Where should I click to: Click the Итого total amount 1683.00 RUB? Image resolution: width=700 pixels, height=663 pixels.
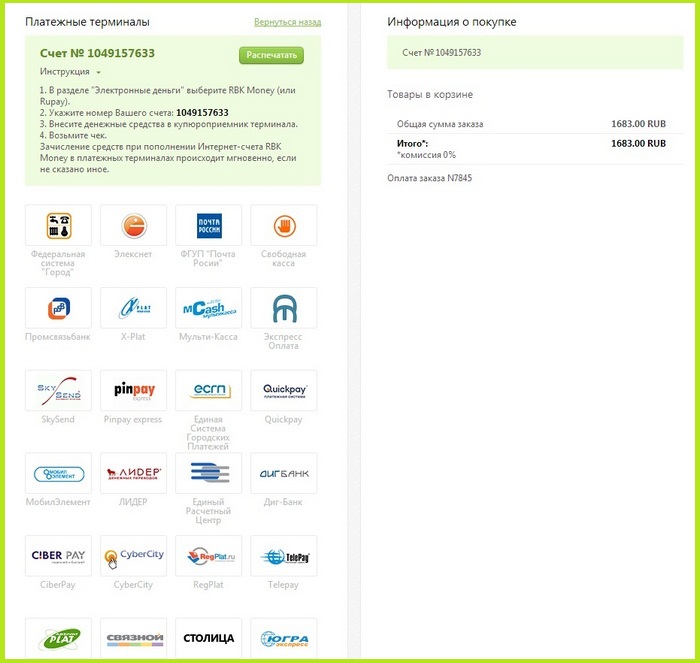[638, 143]
